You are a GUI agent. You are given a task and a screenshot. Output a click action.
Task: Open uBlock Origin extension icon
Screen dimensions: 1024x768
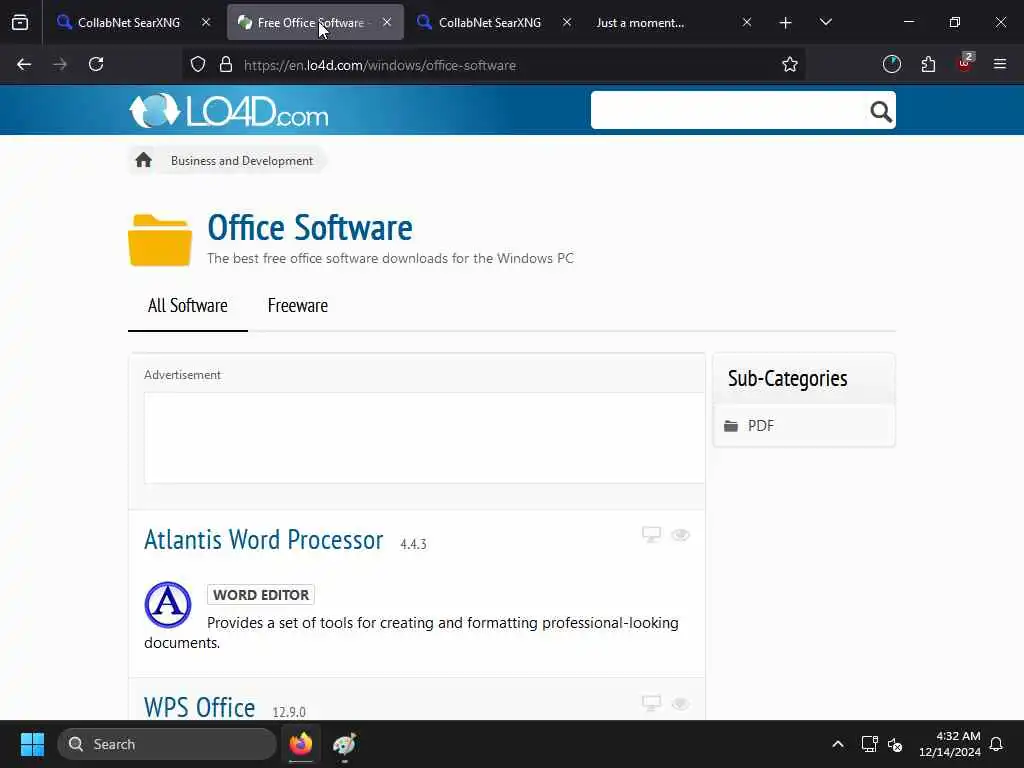pos(965,63)
